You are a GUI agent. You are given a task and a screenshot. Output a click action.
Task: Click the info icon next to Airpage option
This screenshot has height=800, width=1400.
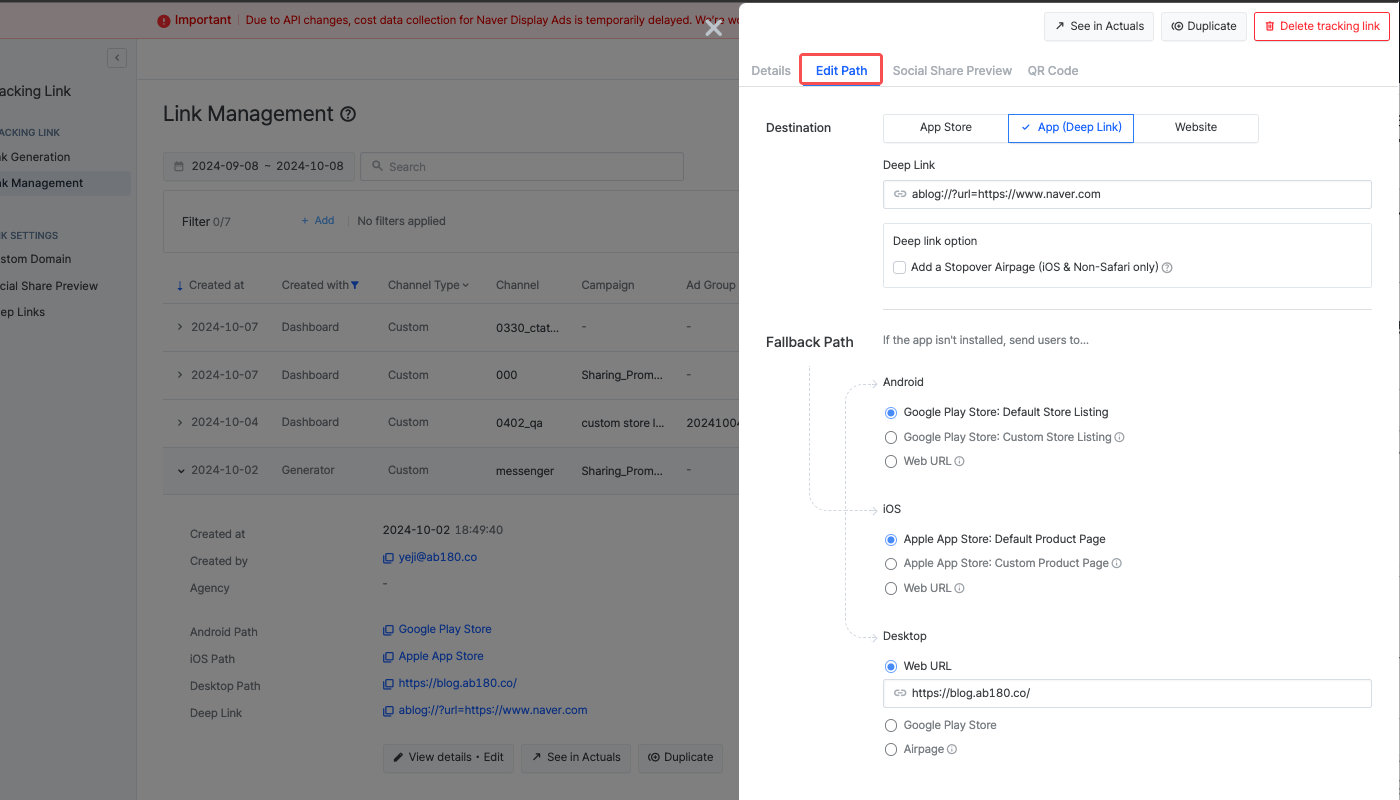coord(952,750)
